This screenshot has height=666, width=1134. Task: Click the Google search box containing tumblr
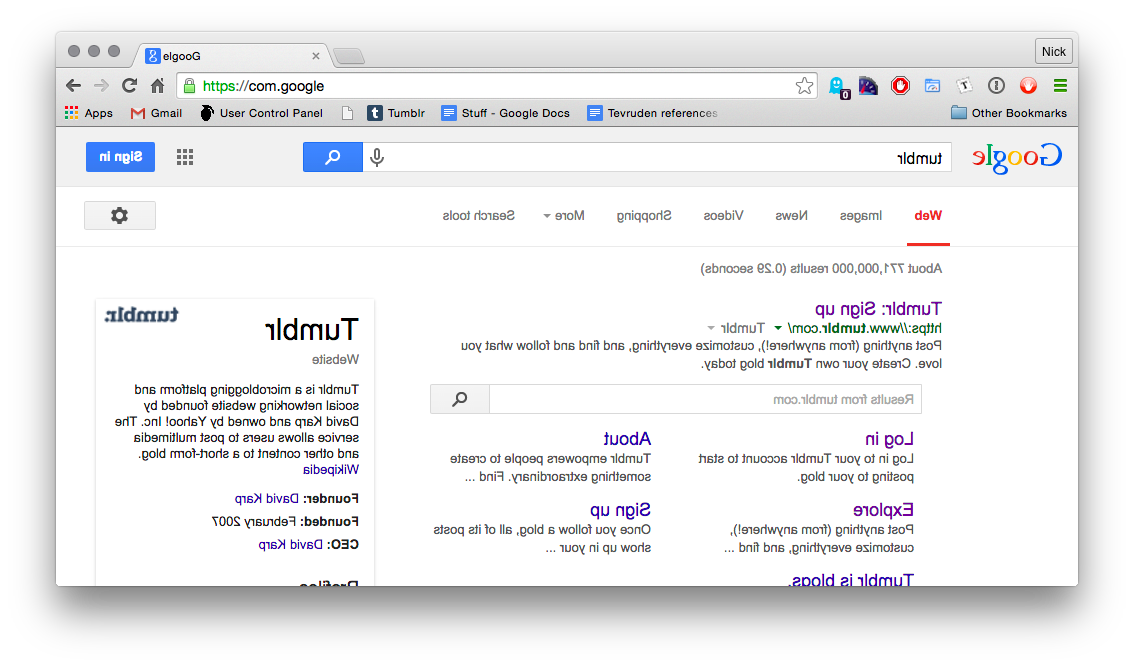coord(657,157)
